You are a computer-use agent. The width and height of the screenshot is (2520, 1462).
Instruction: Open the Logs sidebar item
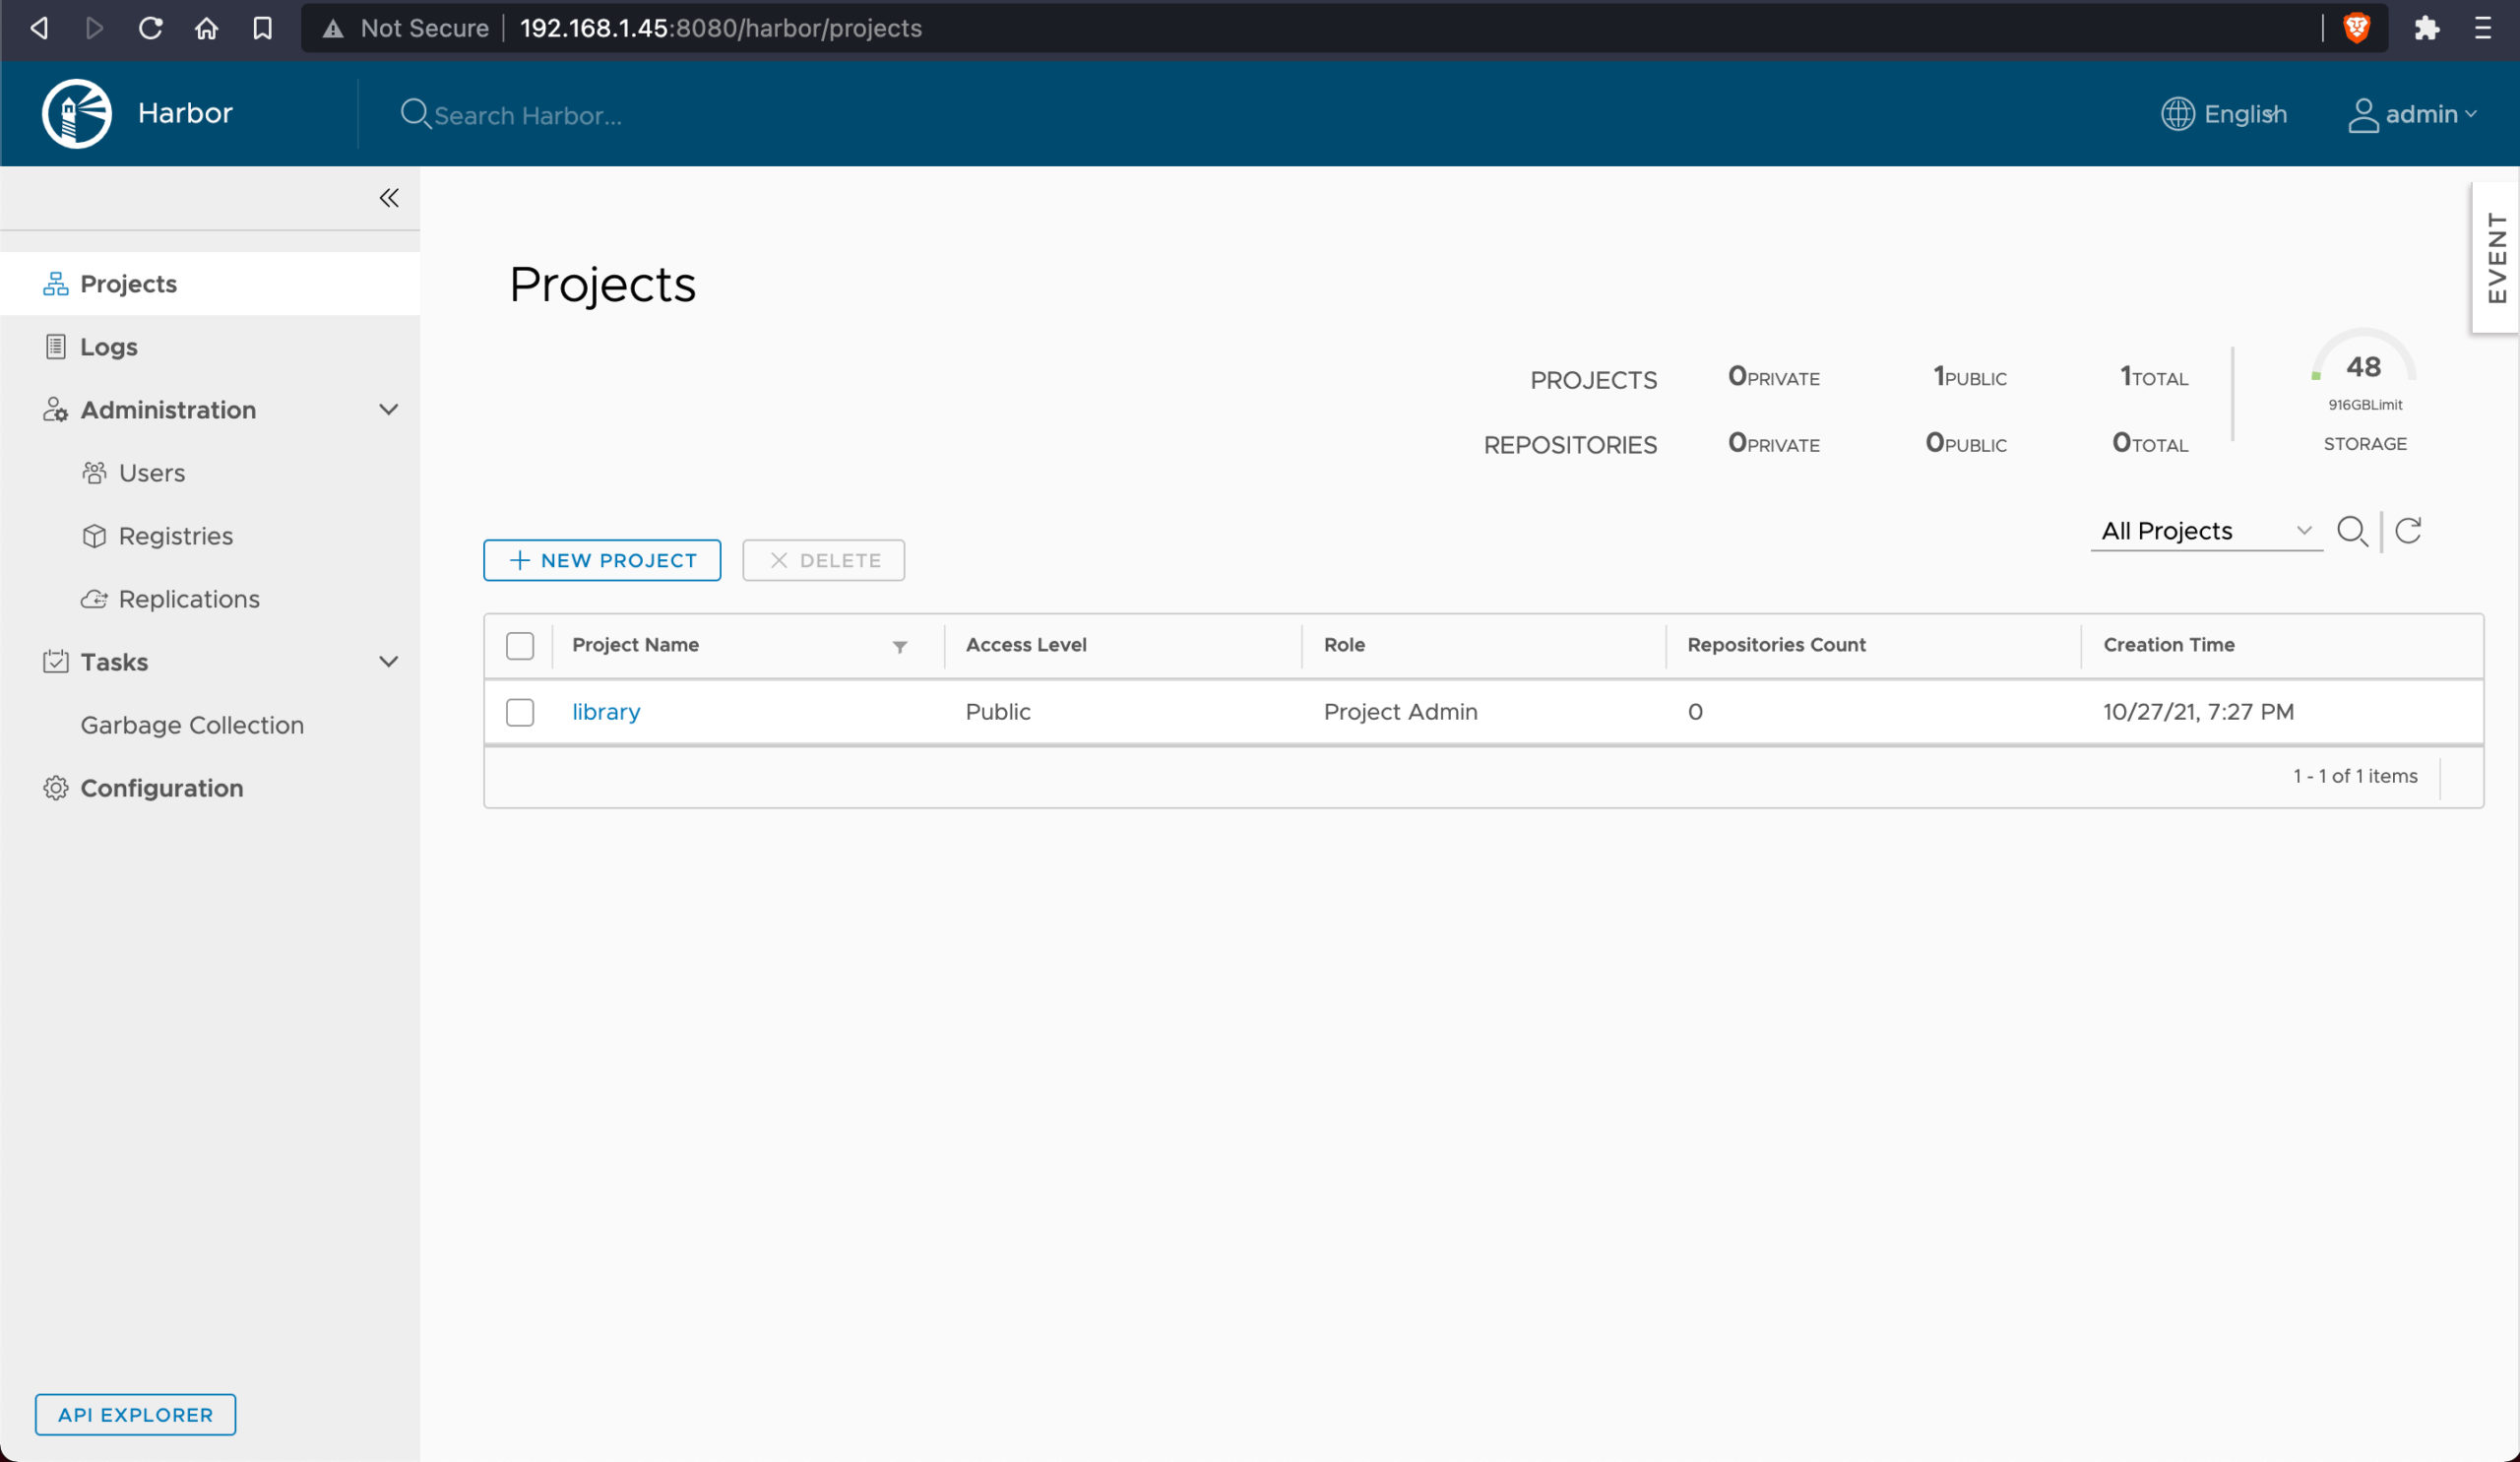pos(210,347)
